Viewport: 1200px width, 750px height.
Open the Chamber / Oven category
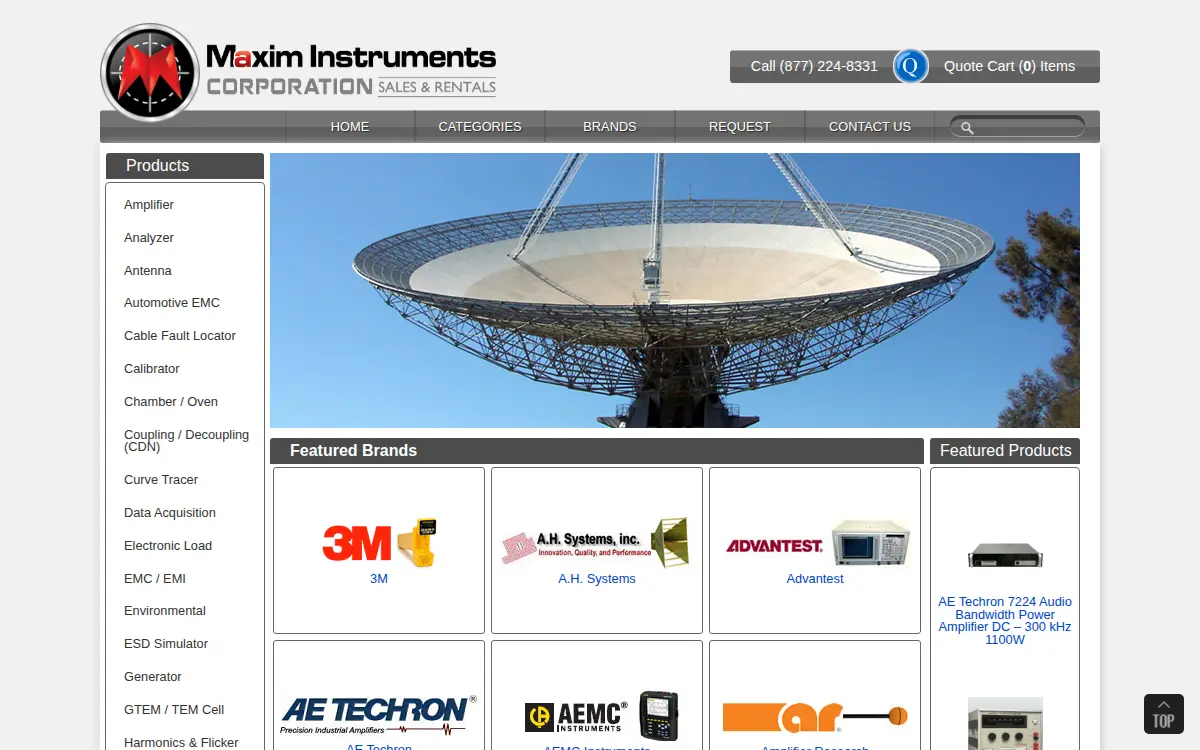pyautogui.click(x=171, y=402)
